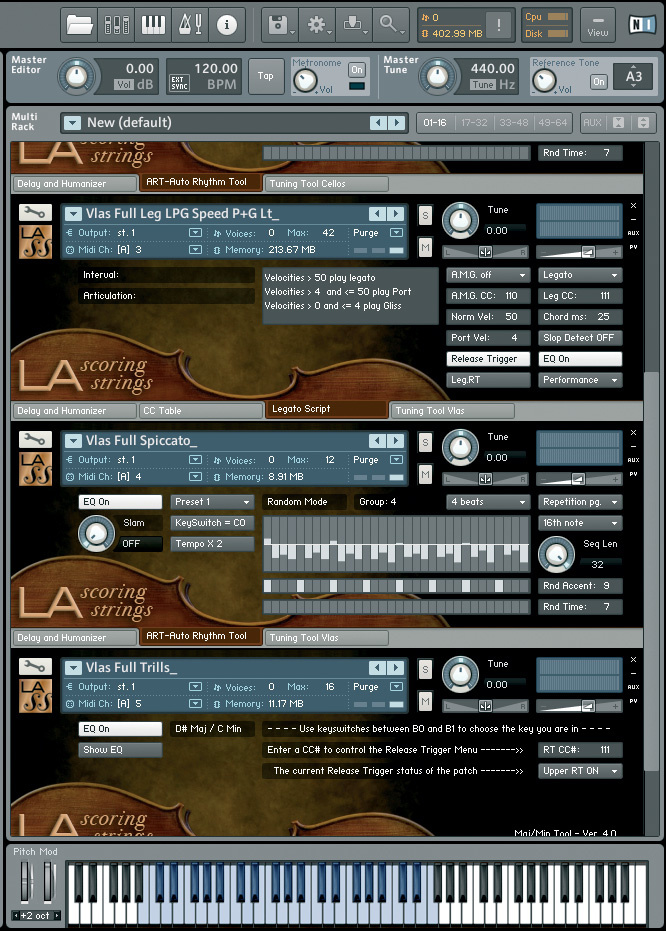Click the EXT SYNC tempo icon
This screenshot has height=931, width=666.
(x=179, y=83)
